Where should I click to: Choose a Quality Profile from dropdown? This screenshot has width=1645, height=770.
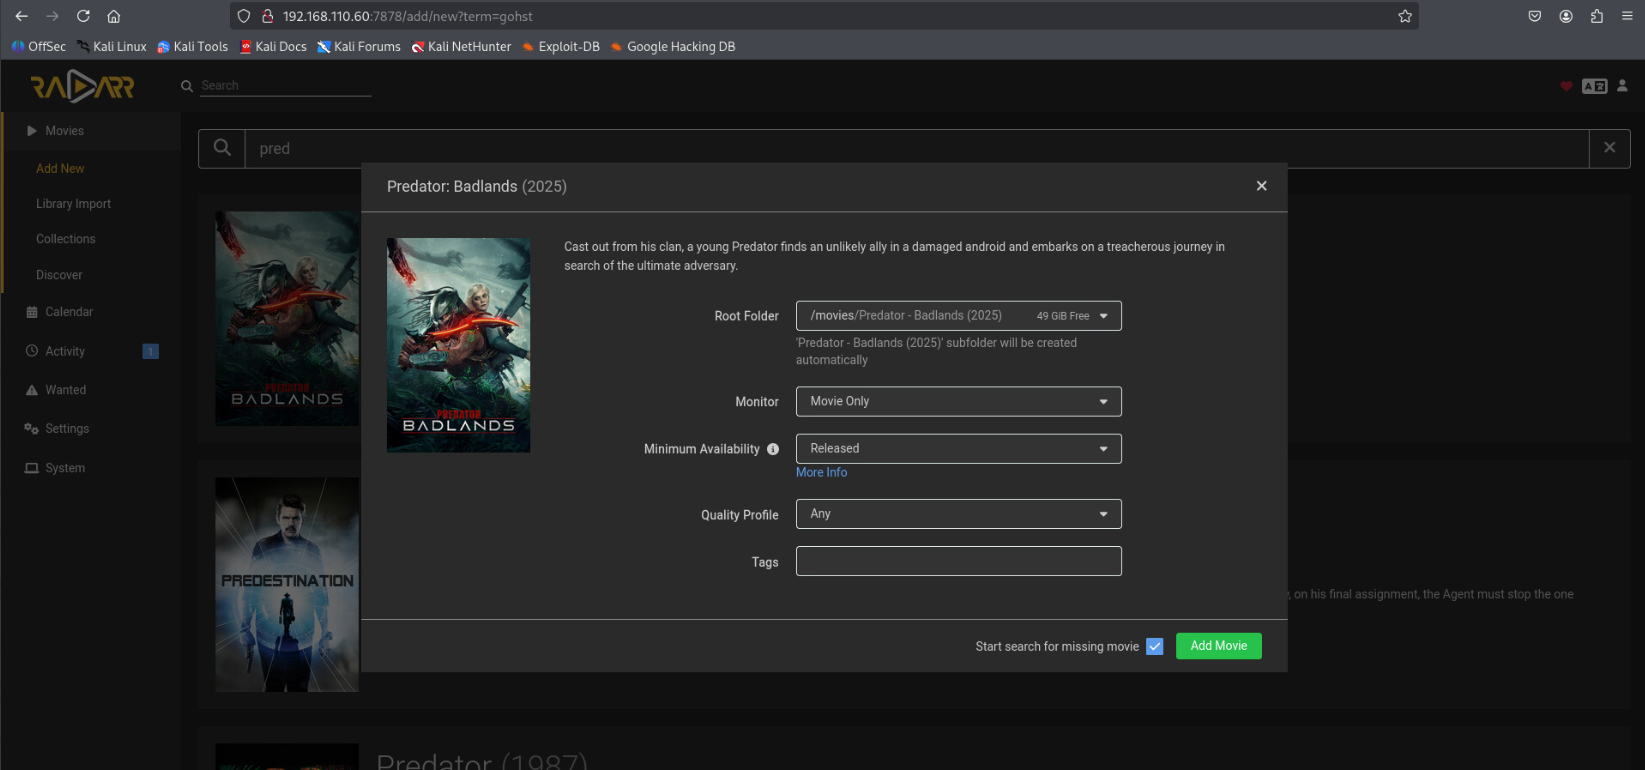[958, 514]
